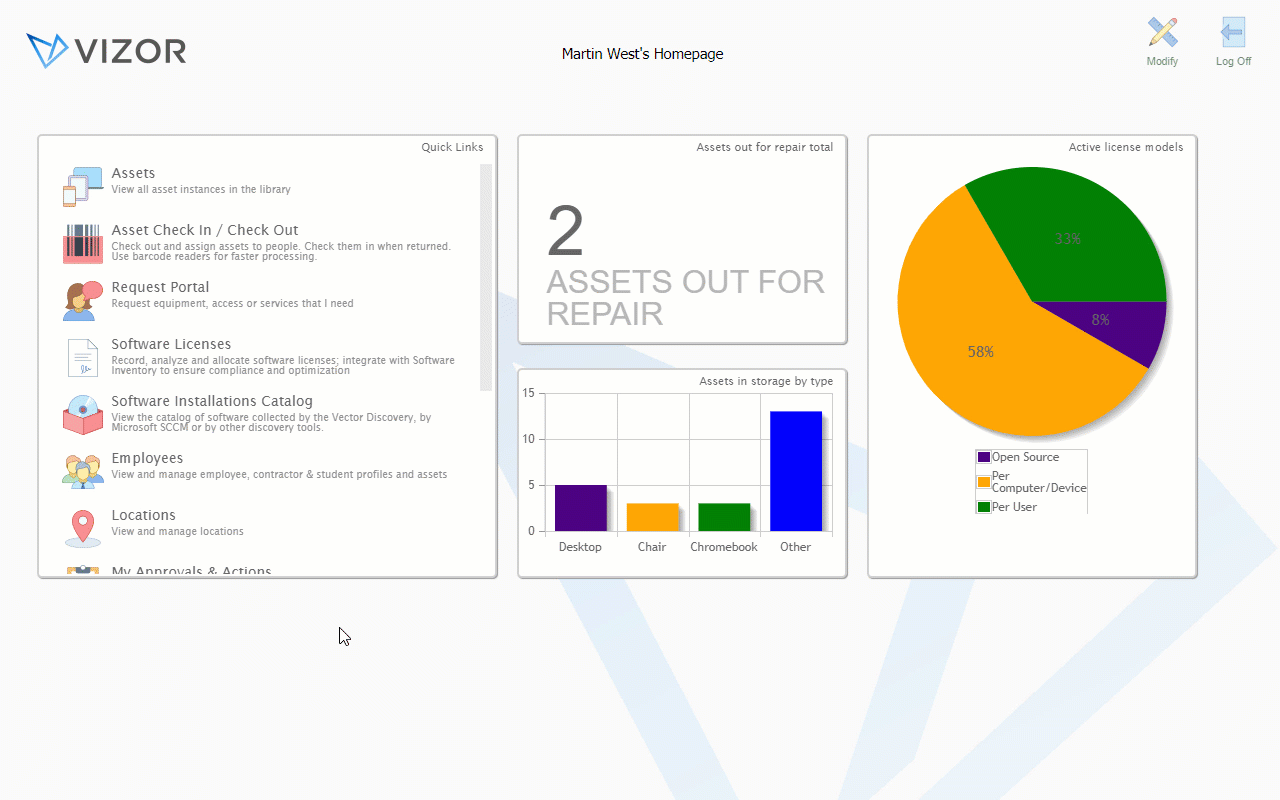Click 'View and manage locations' description

coord(177,531)
